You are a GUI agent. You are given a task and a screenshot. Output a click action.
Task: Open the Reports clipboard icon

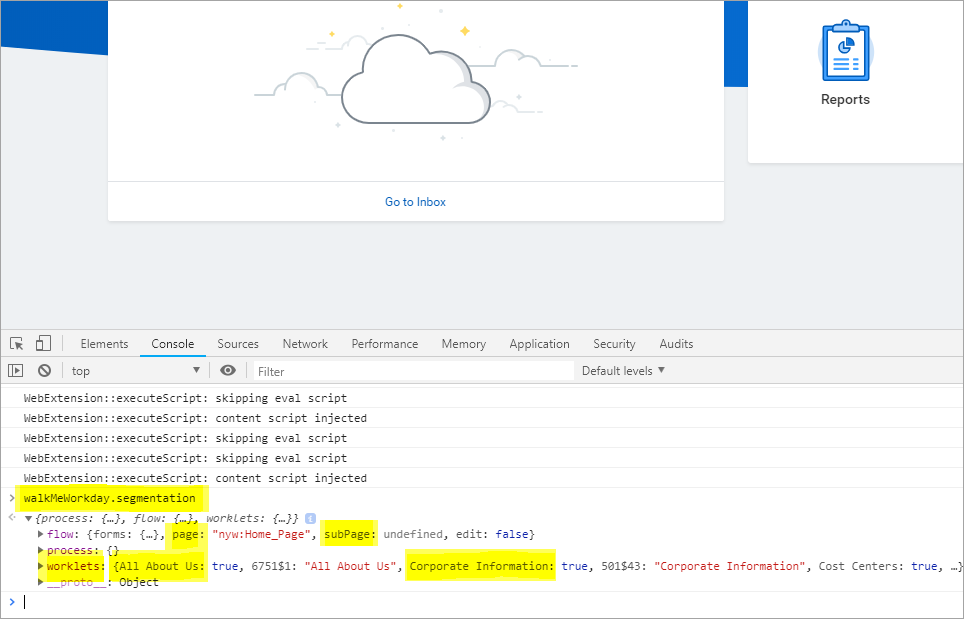[845, 52]
